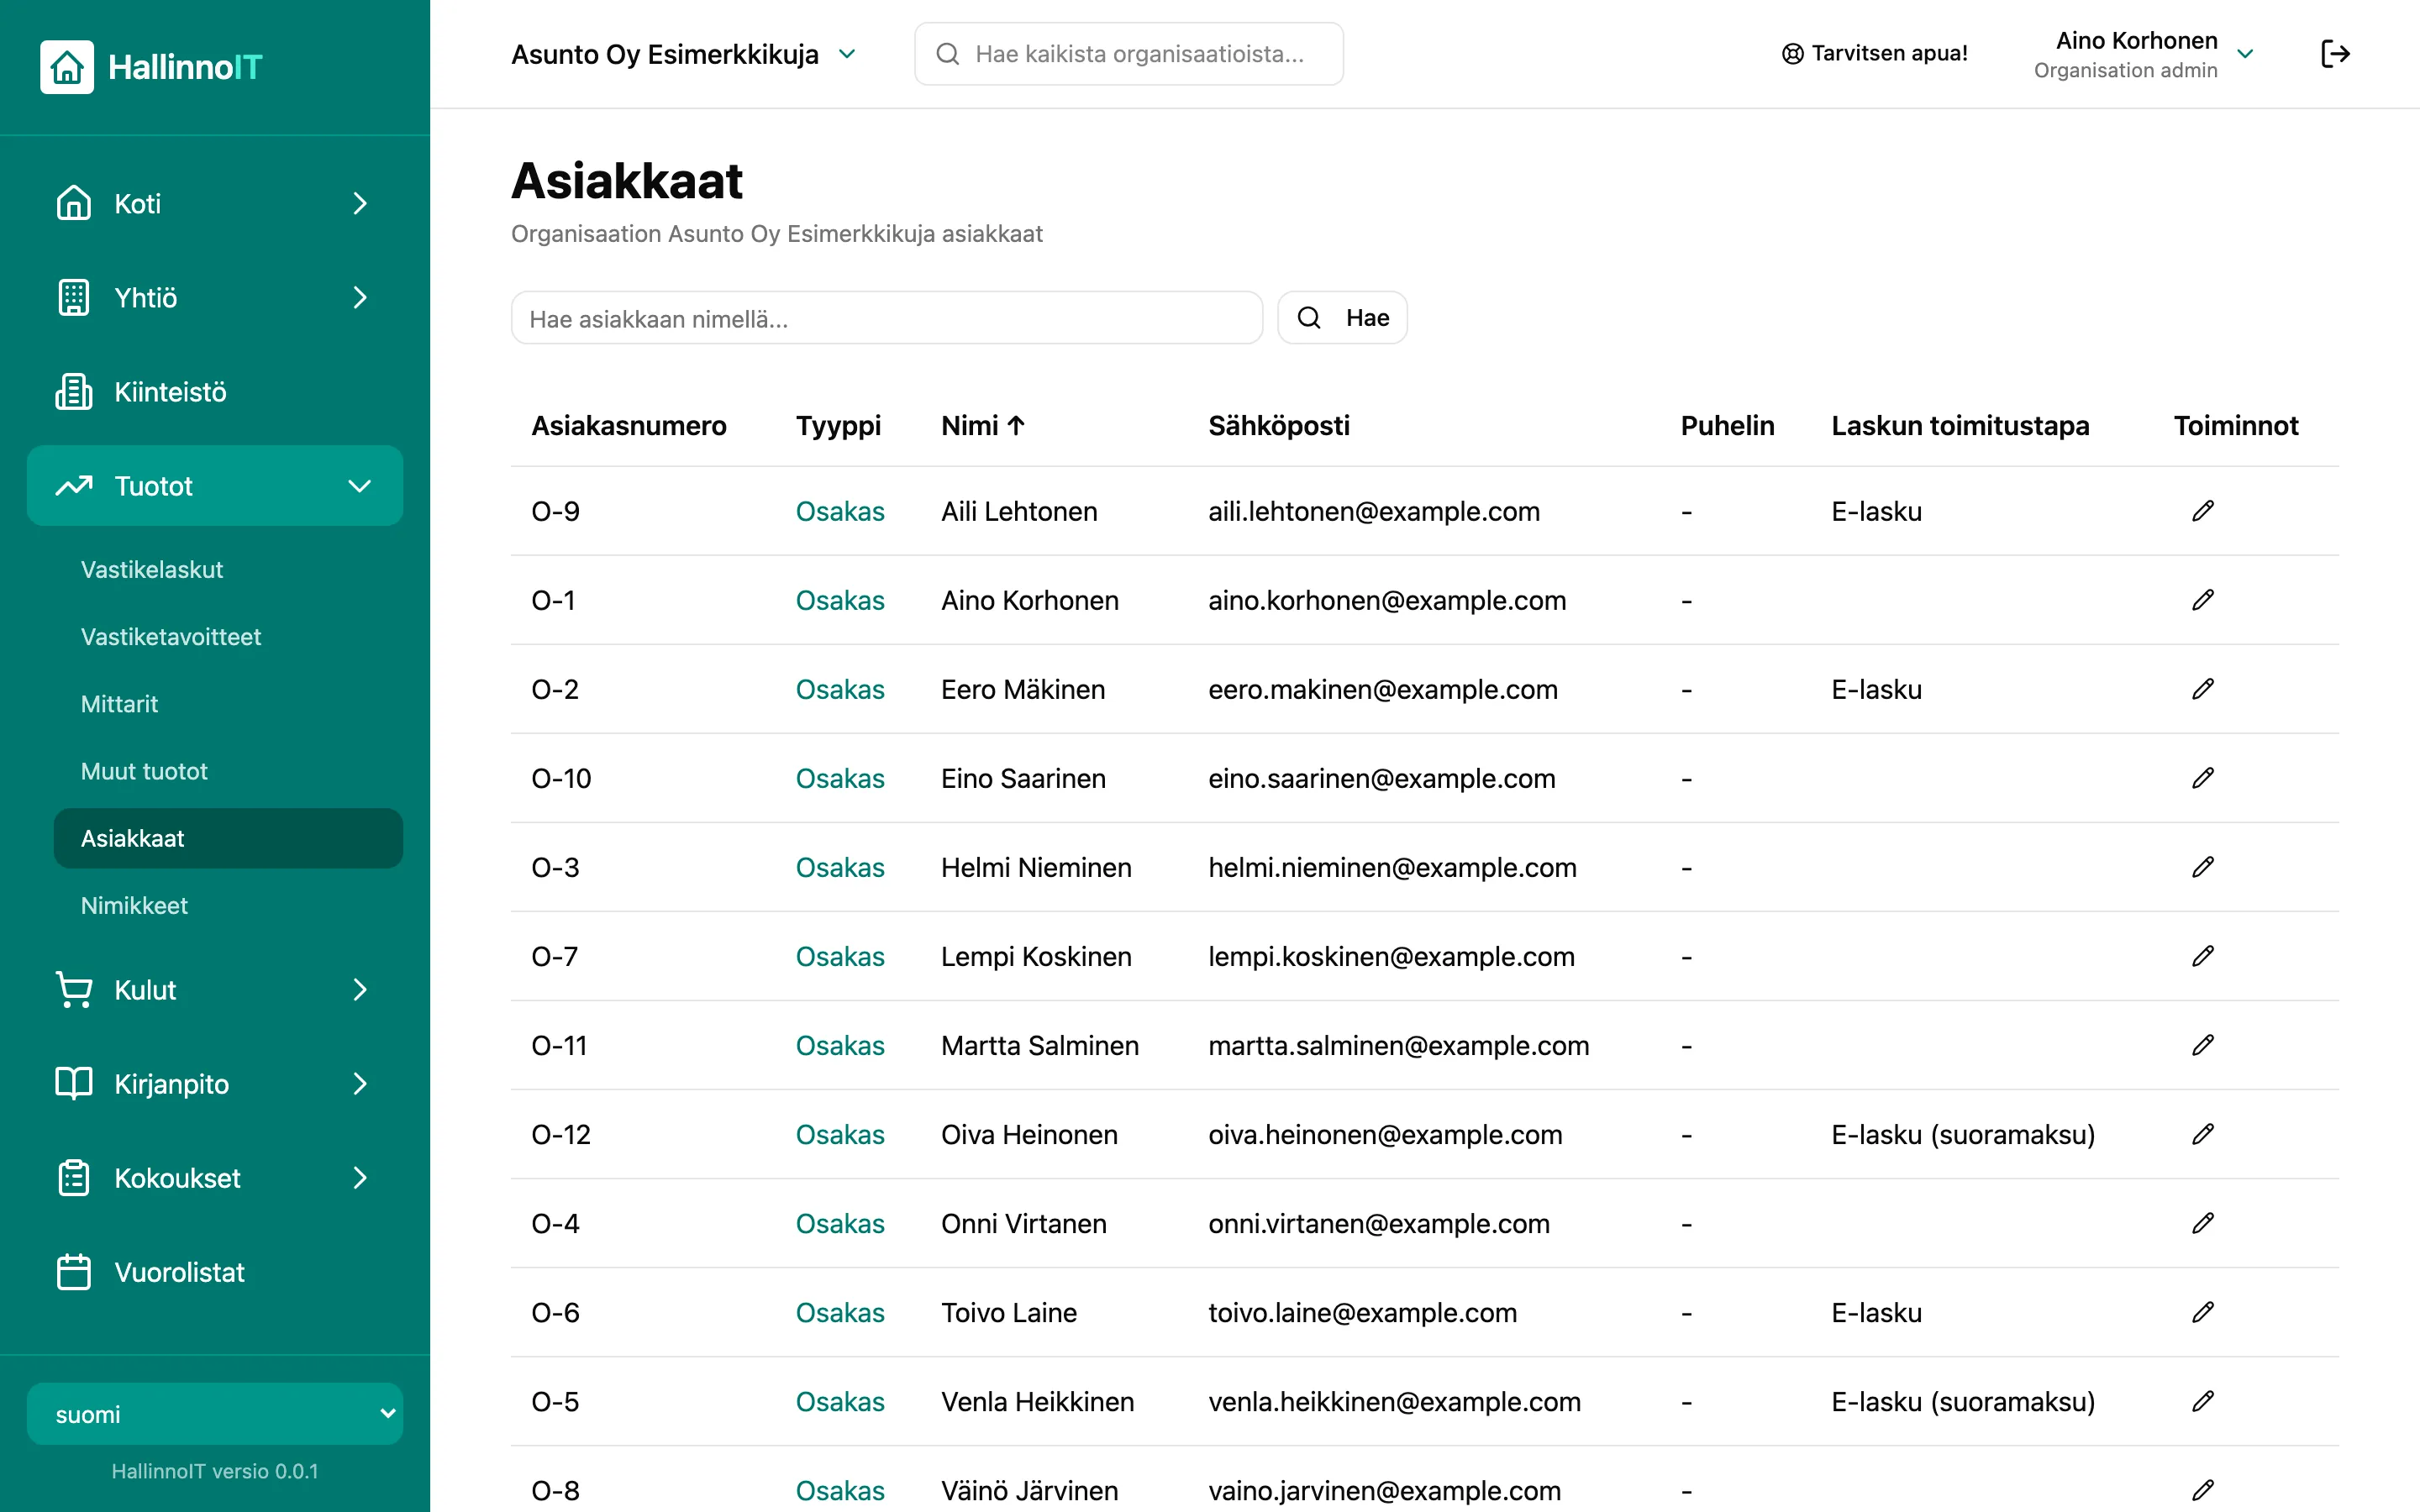The image size is (2420, 1512).
Task: Go to Vastikelaskut submenu item
Action: (x=152, y=570)
